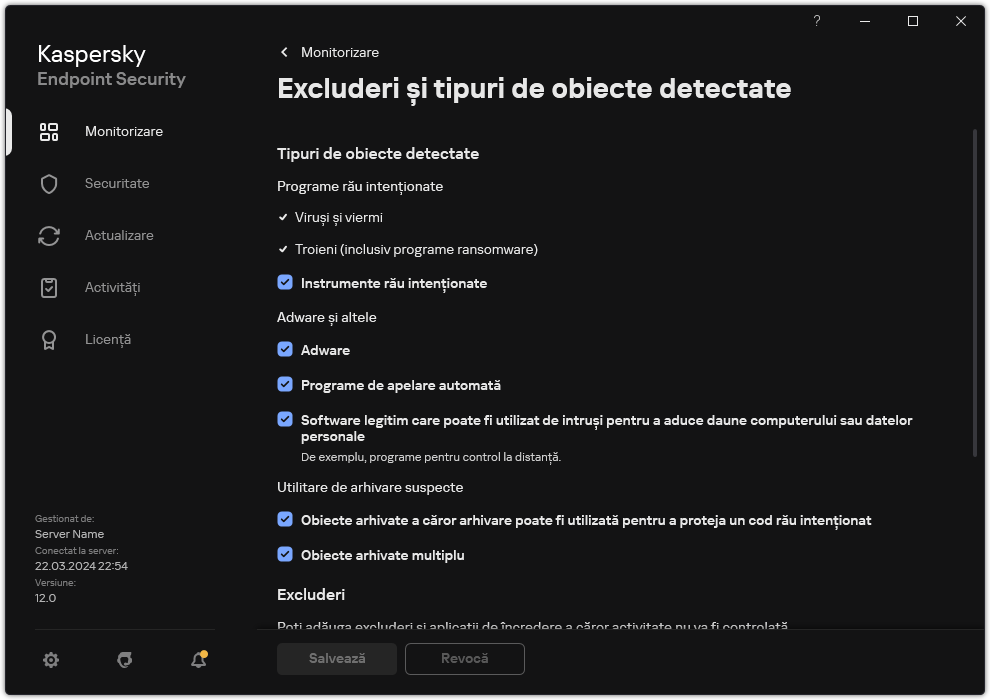
Task: Open application settings via the gear icon
Action: pyautogui.click(x=50, y=659)
